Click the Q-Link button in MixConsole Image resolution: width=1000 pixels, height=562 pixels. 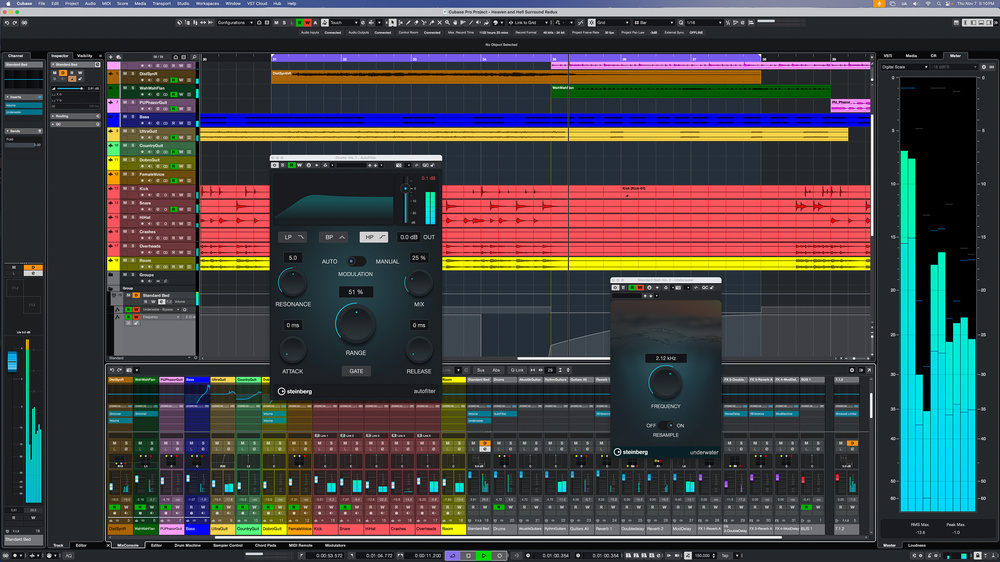517,370
